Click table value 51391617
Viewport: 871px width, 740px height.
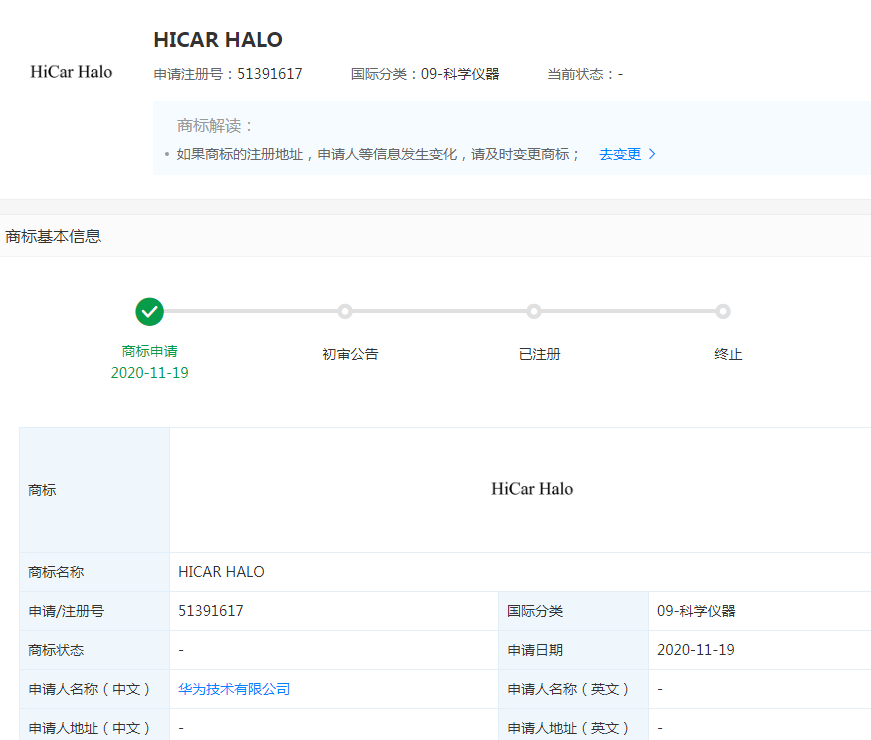[x=211, y=611]
